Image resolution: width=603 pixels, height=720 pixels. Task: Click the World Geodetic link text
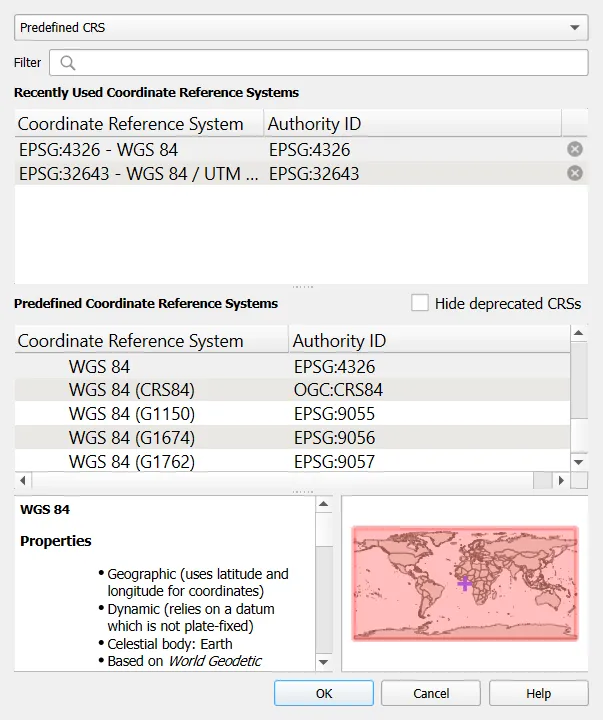[215, 661]
